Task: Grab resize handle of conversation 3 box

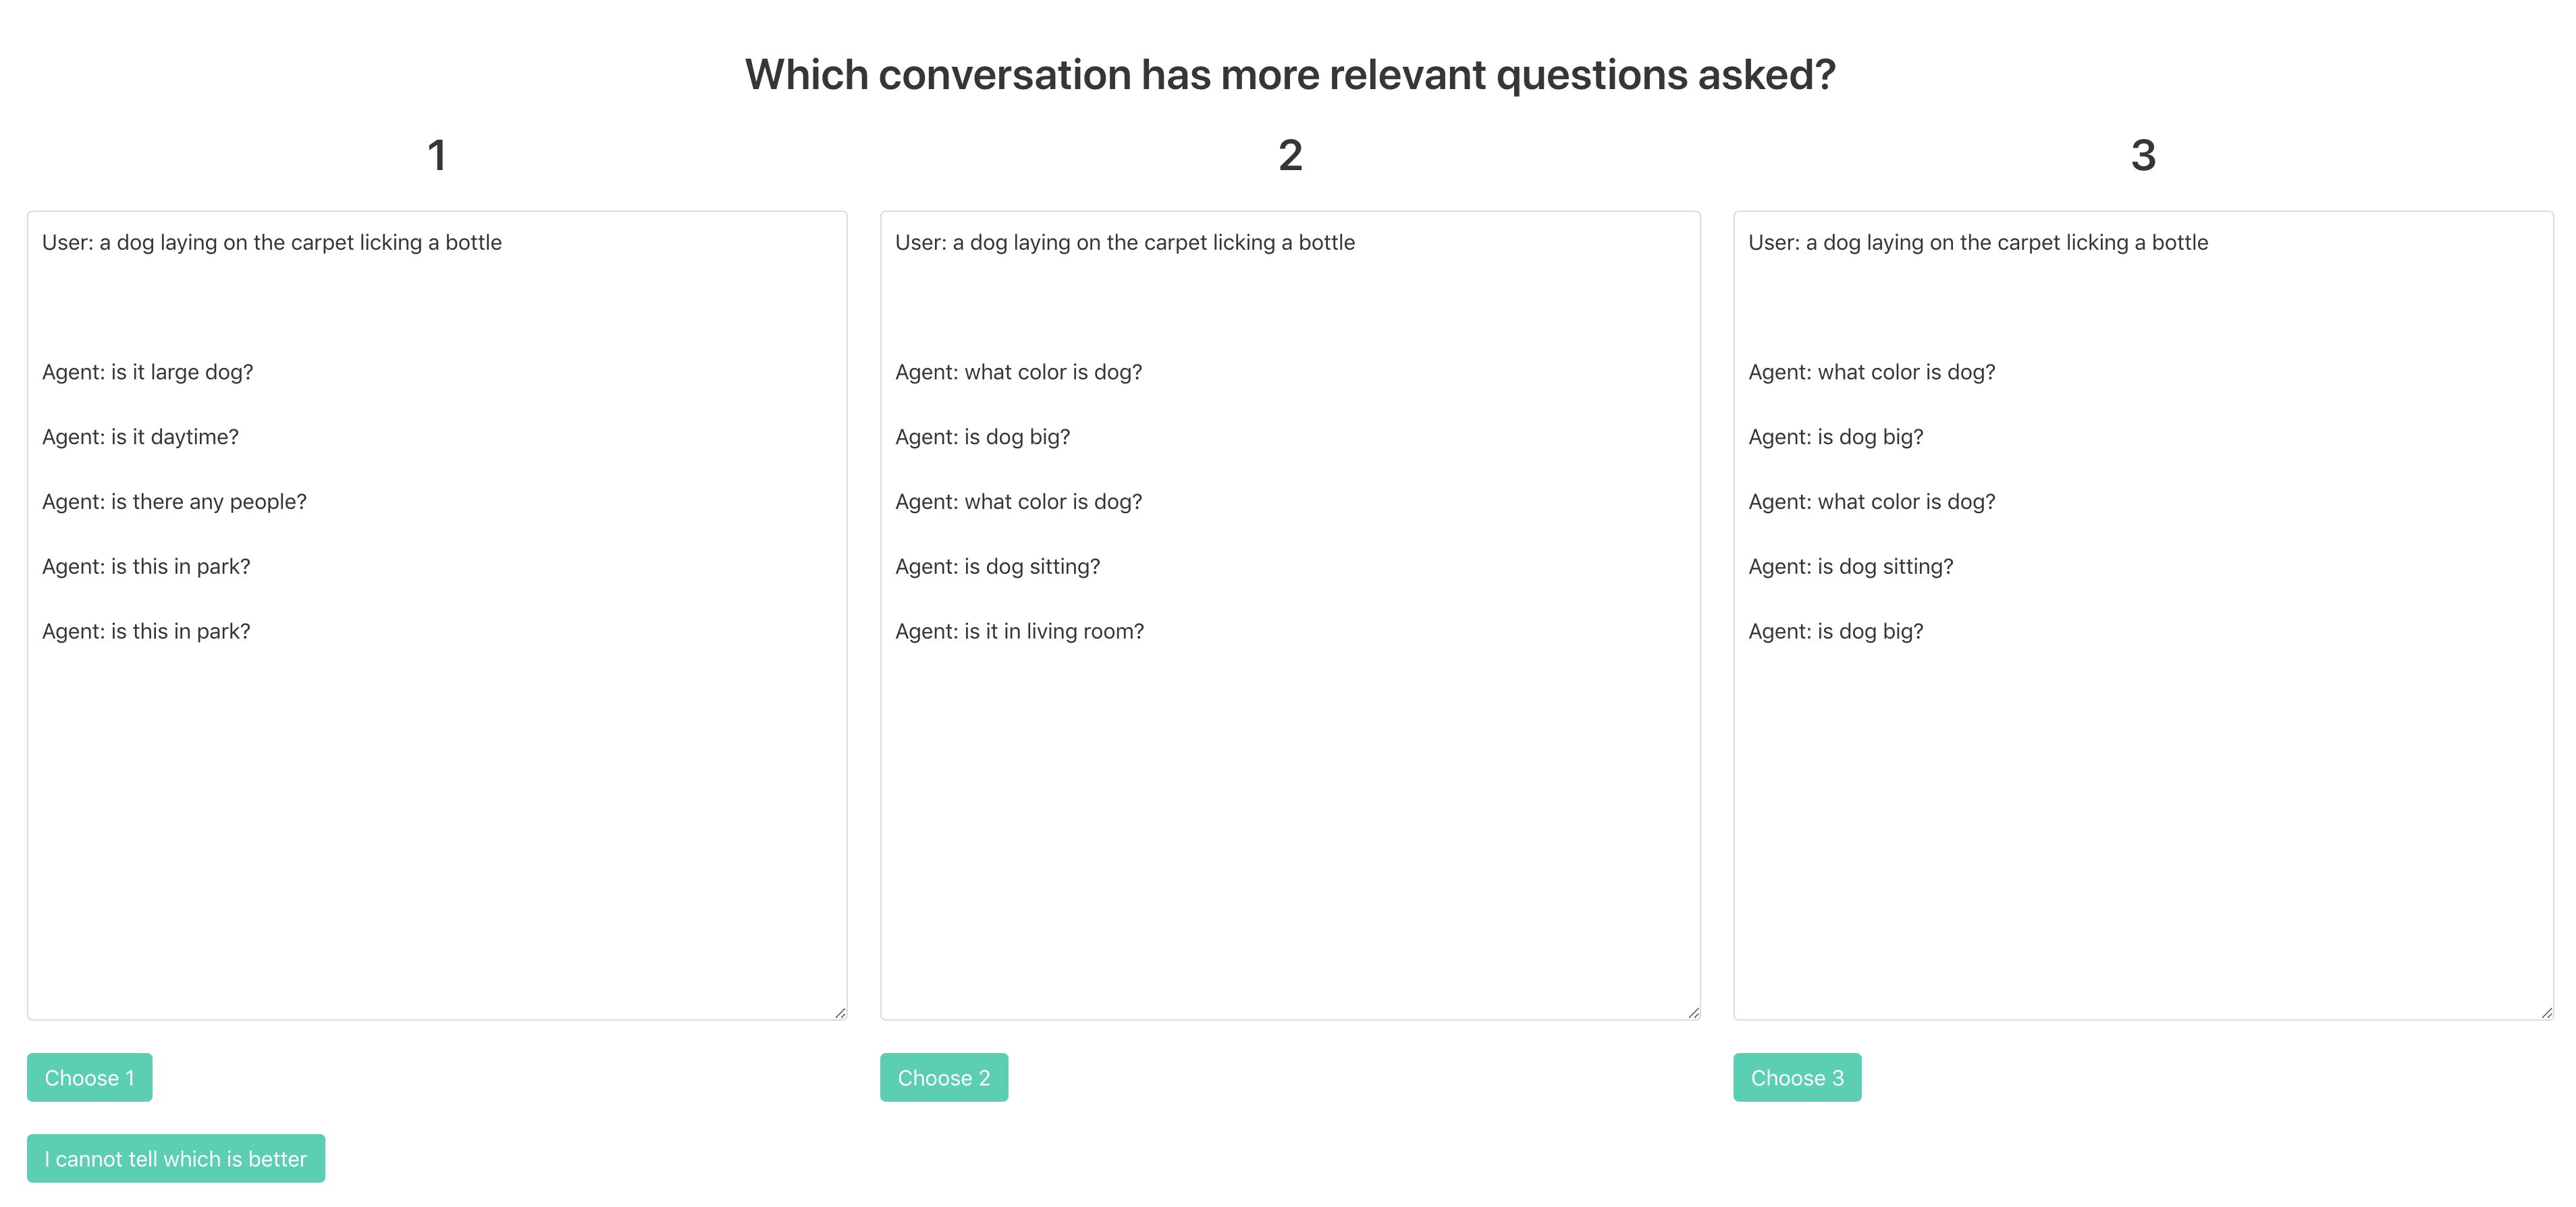Action: click(2546, 1013)
